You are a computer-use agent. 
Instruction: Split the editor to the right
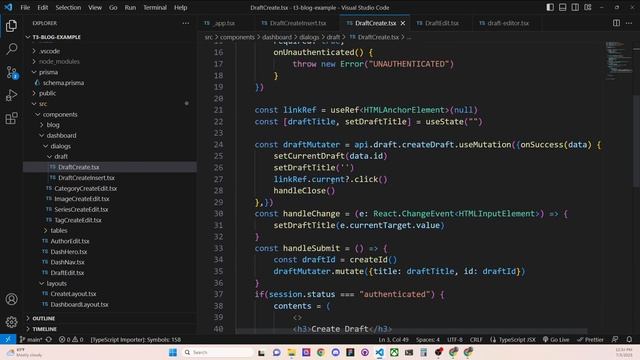click(616, 23)
